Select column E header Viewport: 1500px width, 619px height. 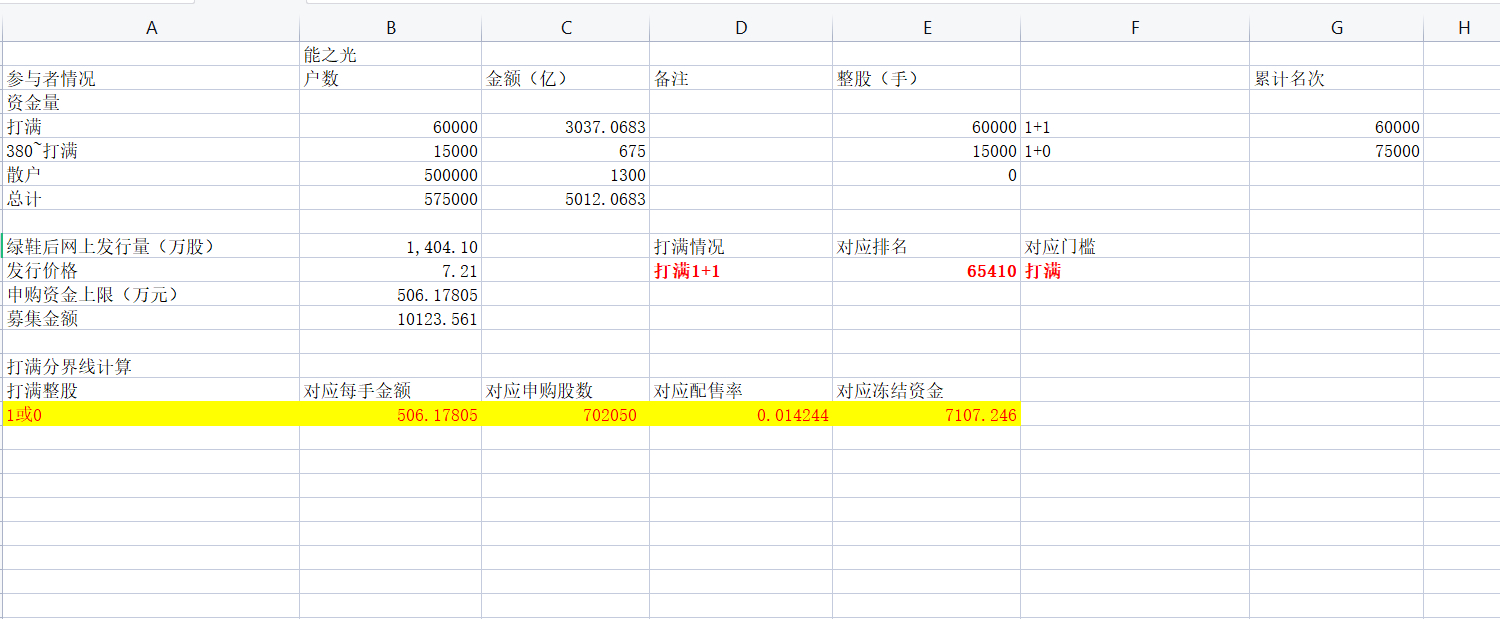[927, 28]
